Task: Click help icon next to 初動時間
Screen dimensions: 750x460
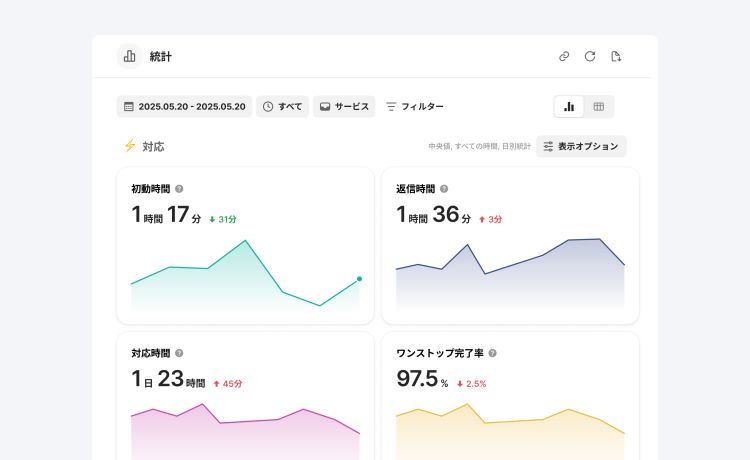Action: coord(179,189)
